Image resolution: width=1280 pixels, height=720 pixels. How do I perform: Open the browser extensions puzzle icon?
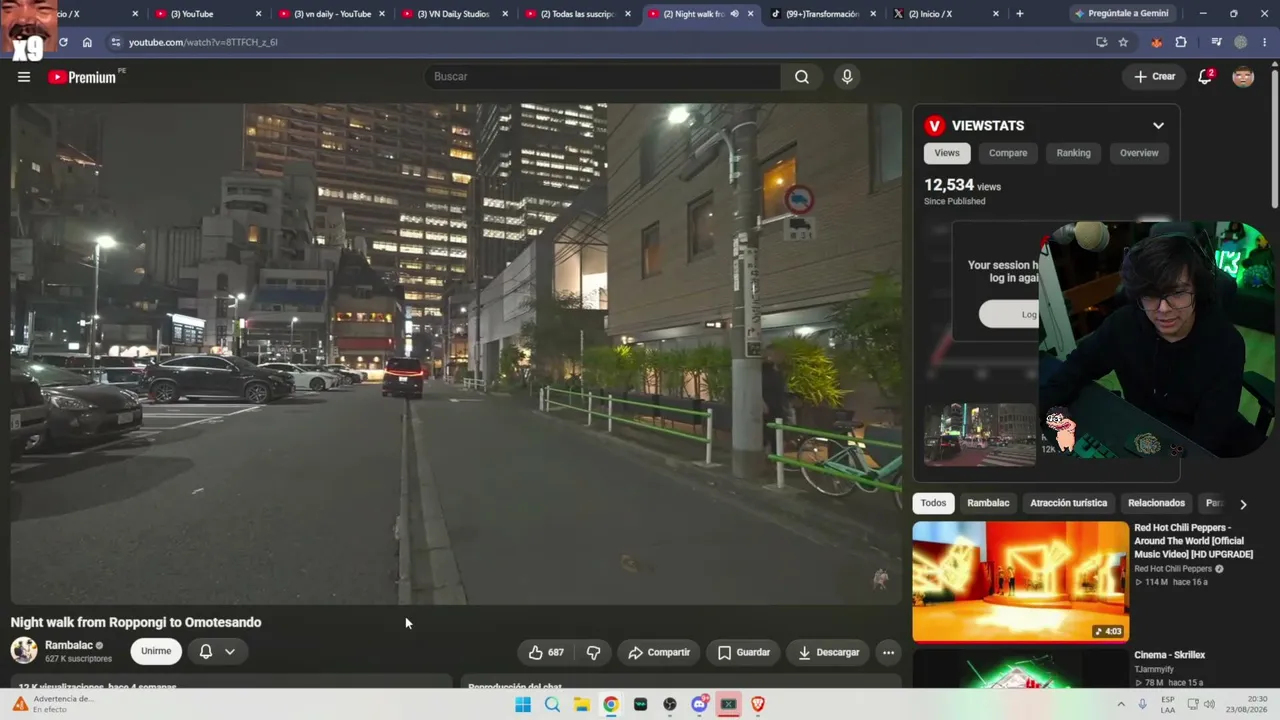[1181, 42]
